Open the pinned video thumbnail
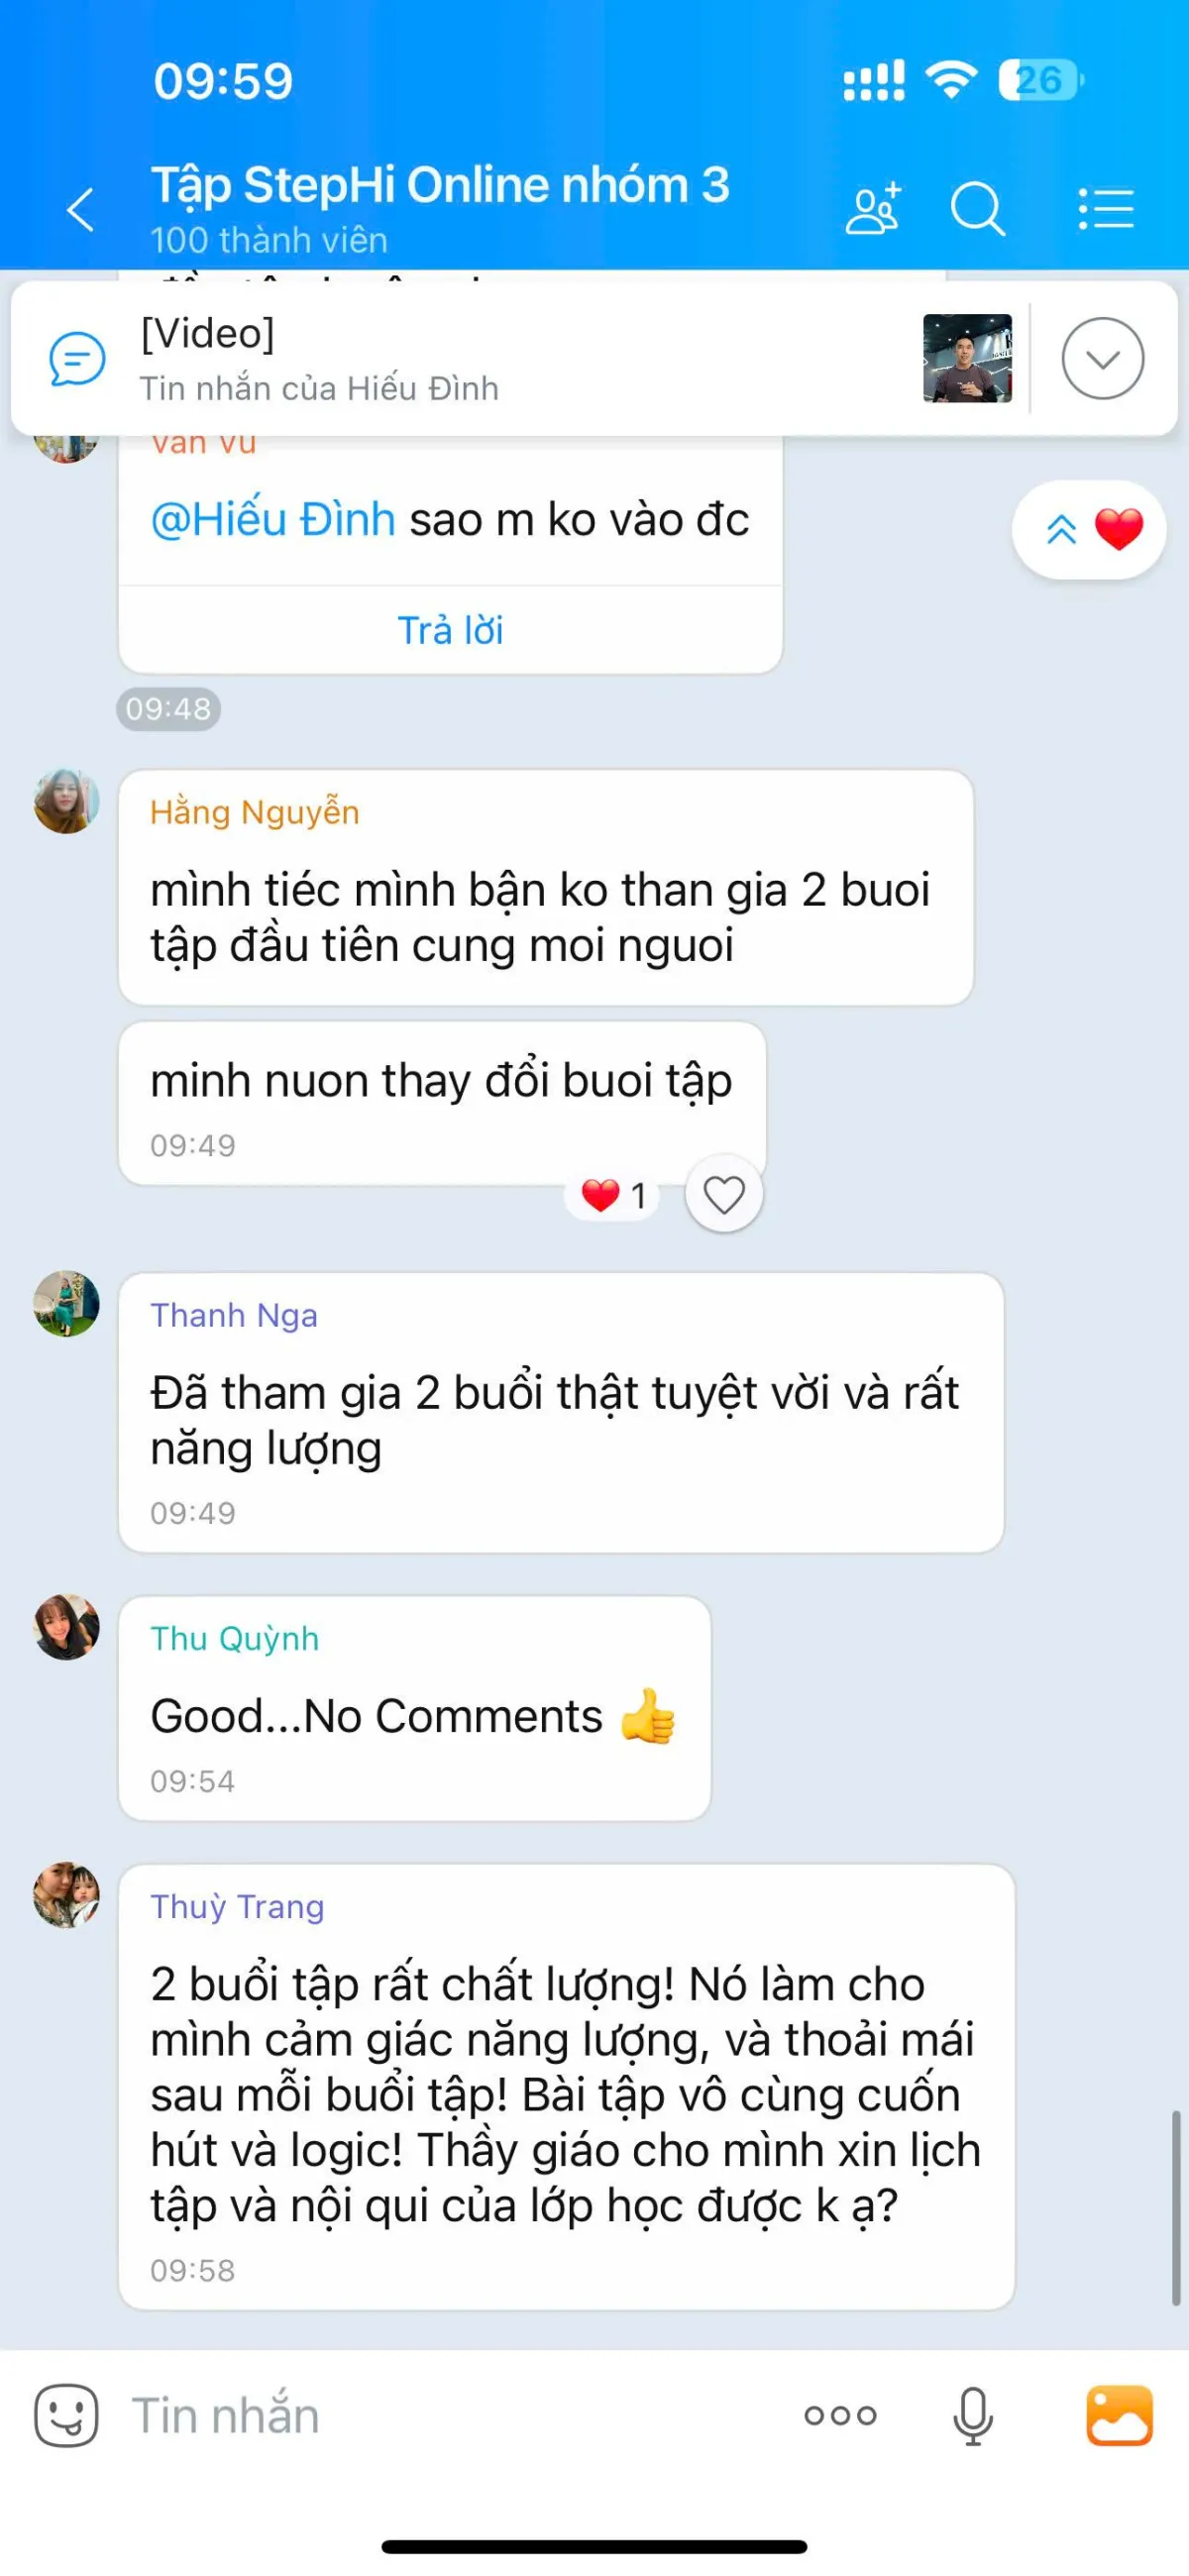1189x2576 pixels. coord(967,358)
